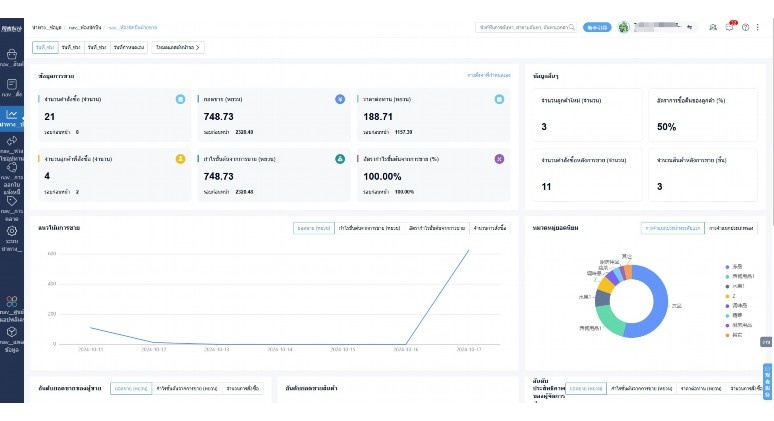Open the price tag icon in sidebar
774x421 pixels.
coord(12,201)
